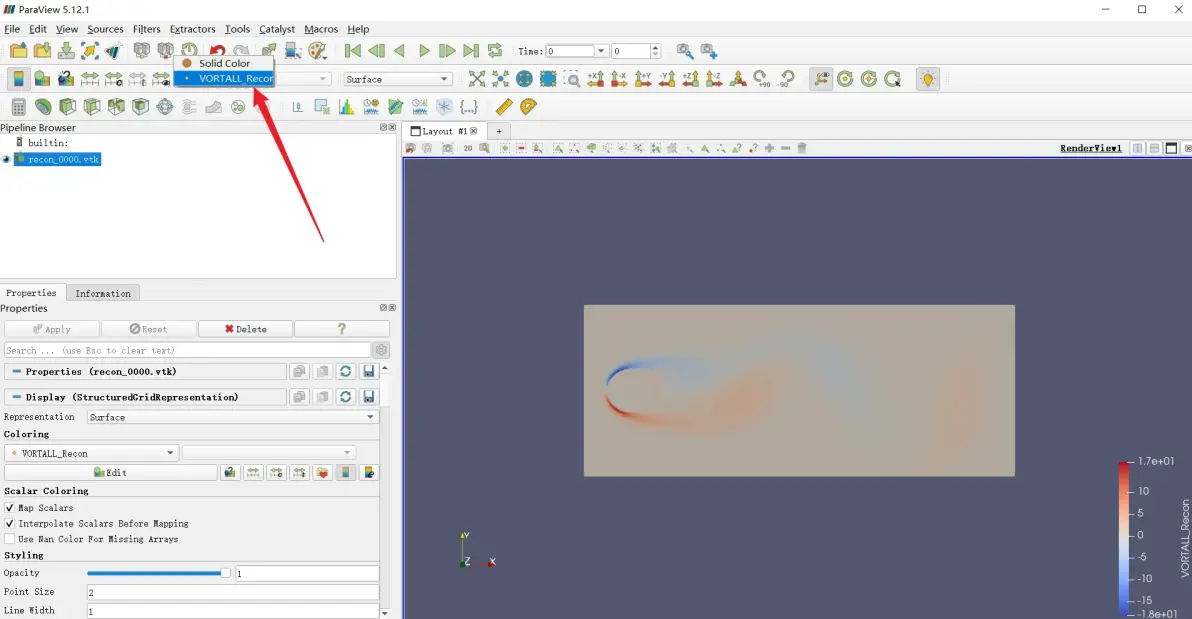1192x619 pixels.
Task: Click the Edit color map button
Action: [110, 473]
